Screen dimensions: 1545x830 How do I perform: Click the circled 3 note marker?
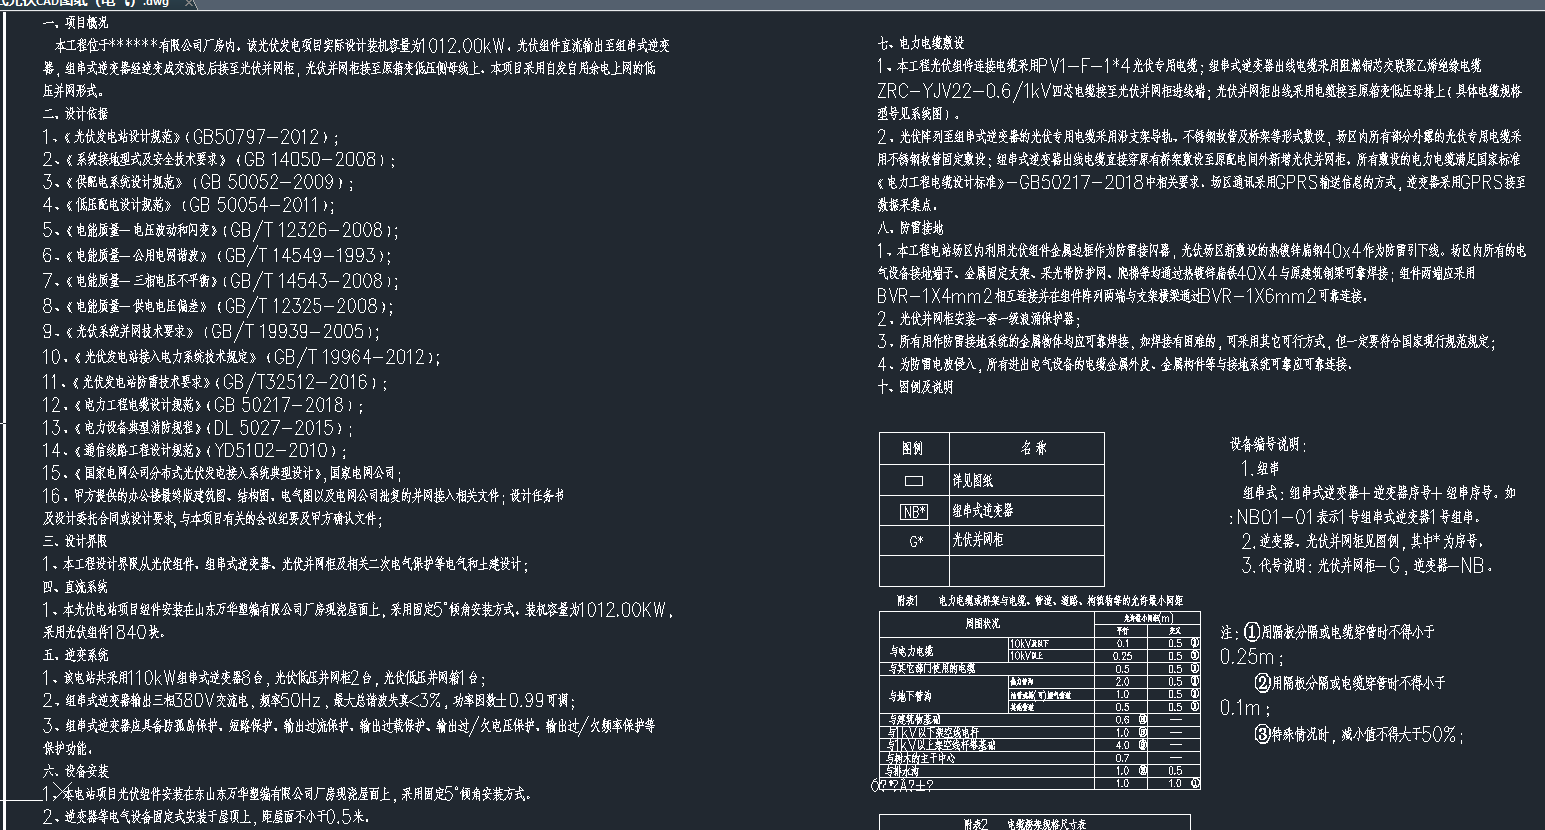1263,734
